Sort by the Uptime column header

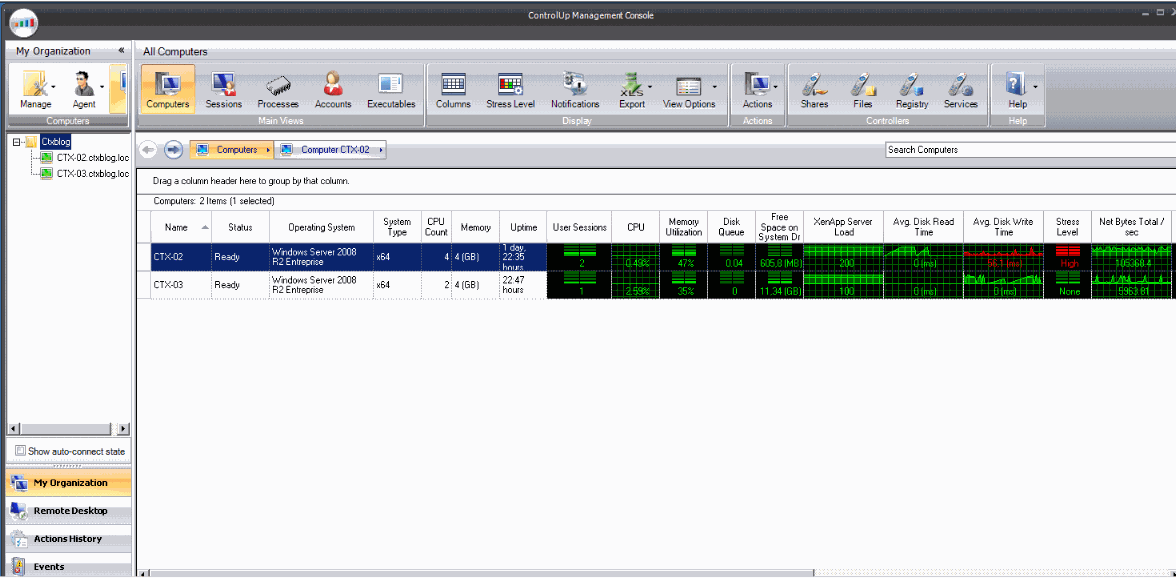coord(524,227)
